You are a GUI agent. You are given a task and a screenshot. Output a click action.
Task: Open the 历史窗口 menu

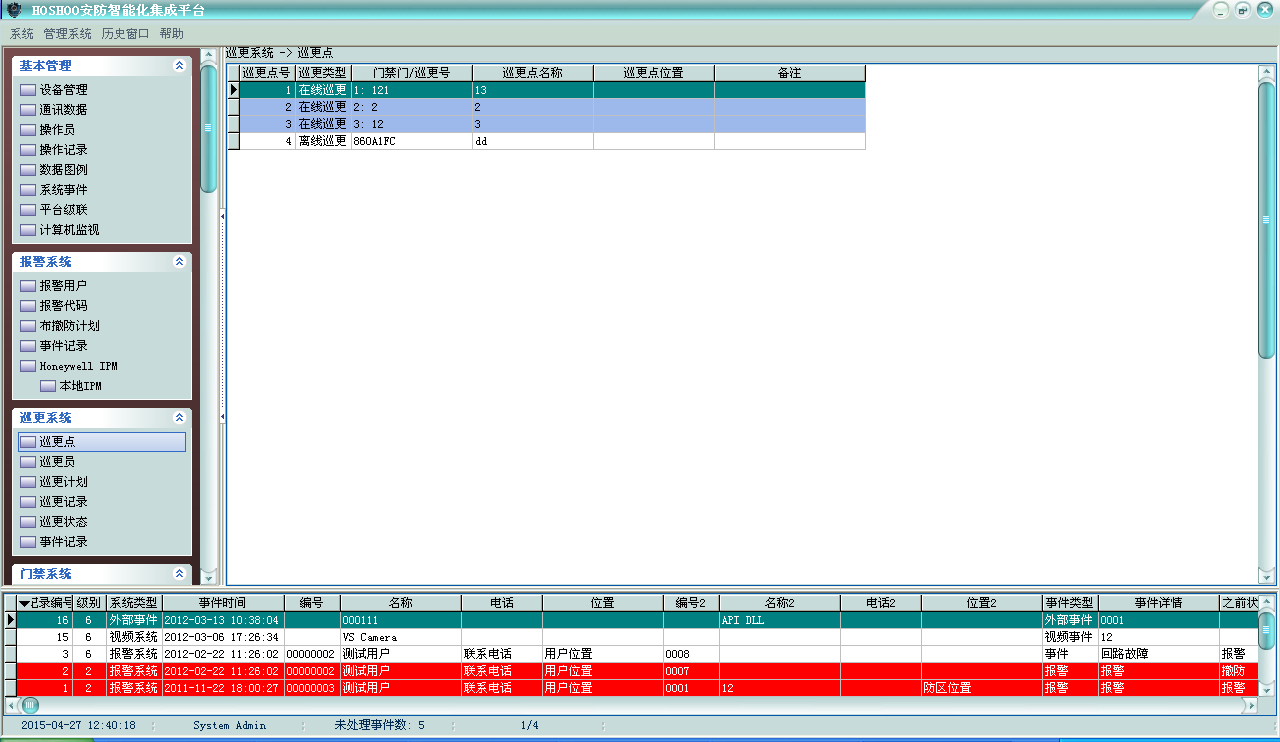pos(125,33)
